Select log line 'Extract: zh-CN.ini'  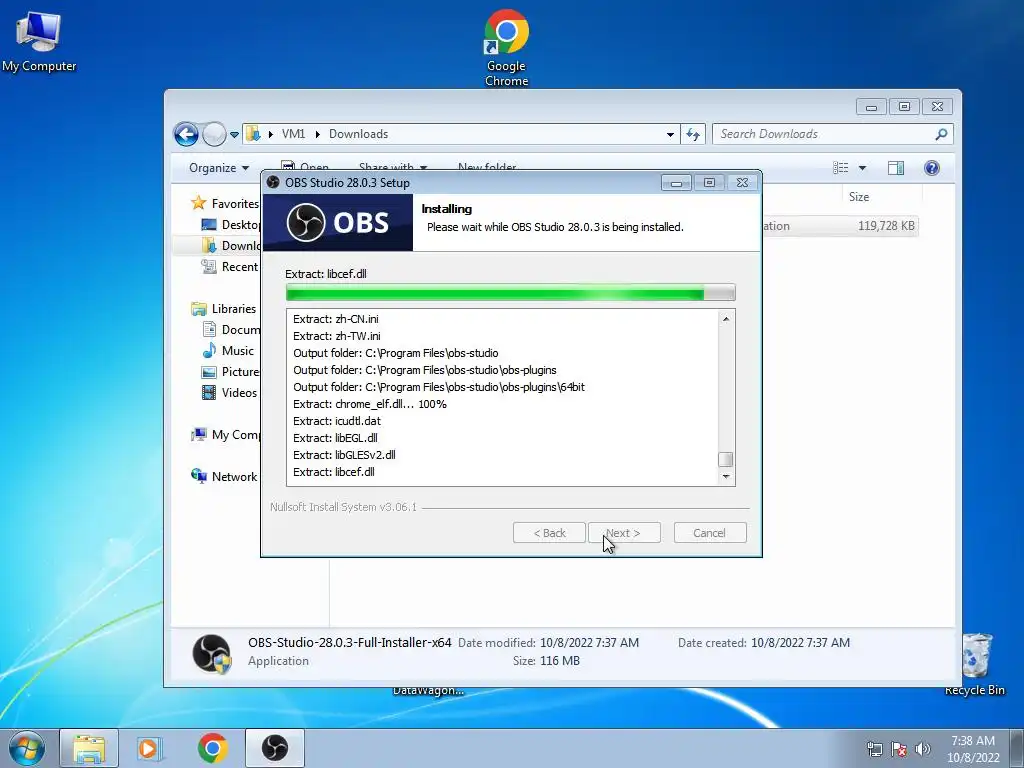[x=336, y=319]
